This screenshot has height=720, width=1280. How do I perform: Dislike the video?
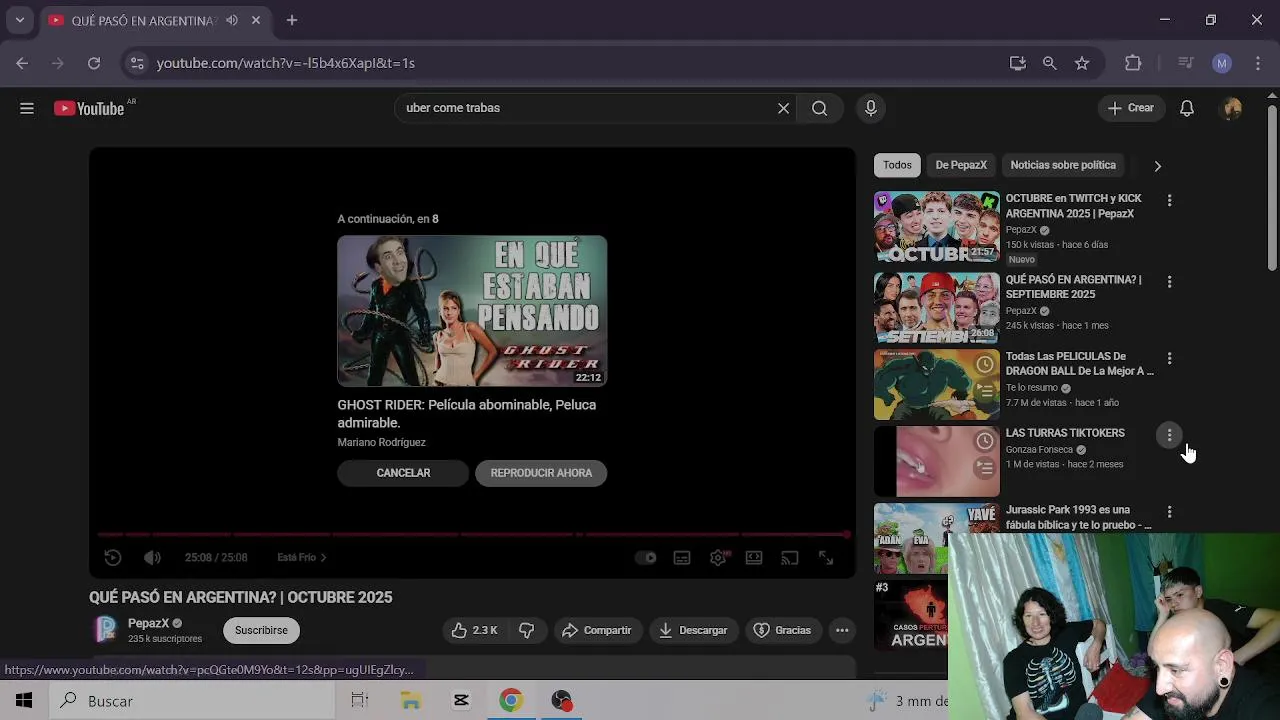tap(526, 630)
